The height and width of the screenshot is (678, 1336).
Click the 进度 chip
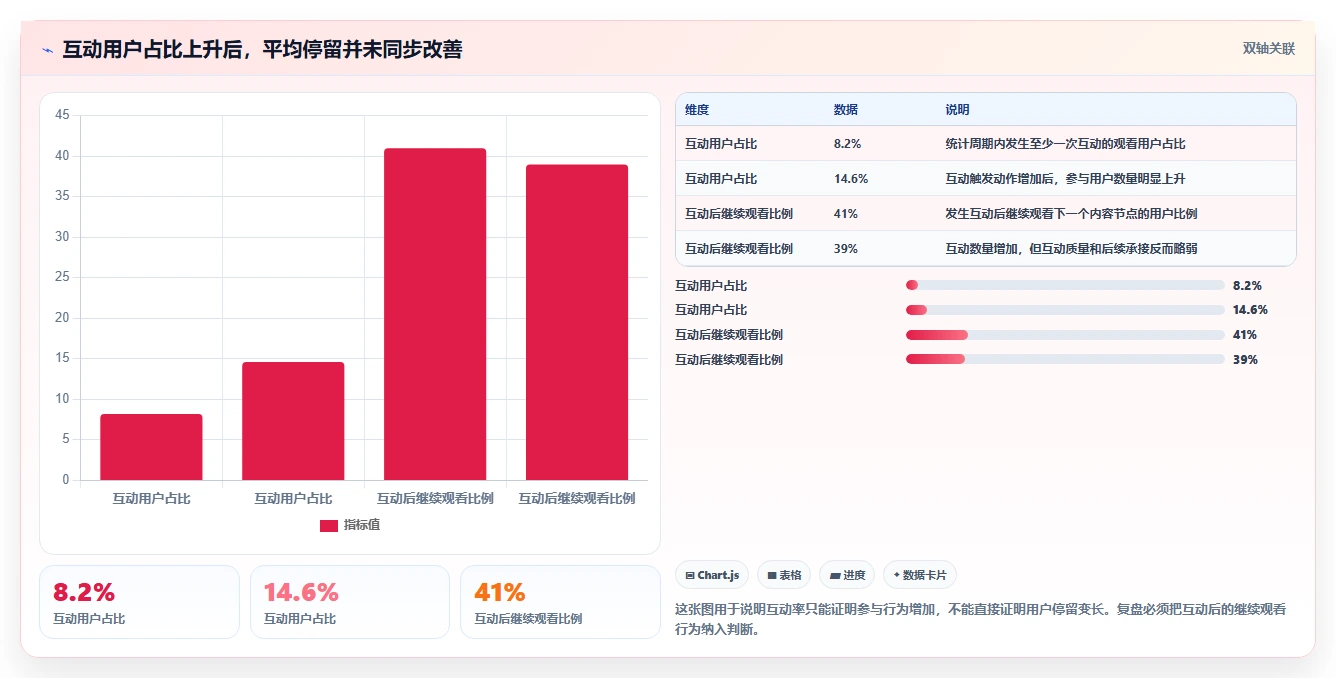pos(847,575)
